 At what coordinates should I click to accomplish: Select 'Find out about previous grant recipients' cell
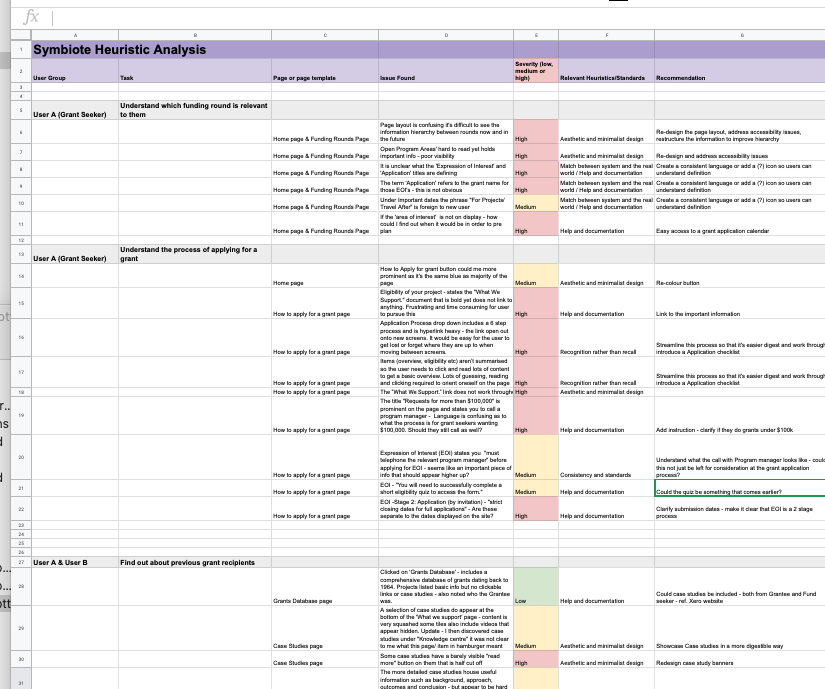pos(195,562)
